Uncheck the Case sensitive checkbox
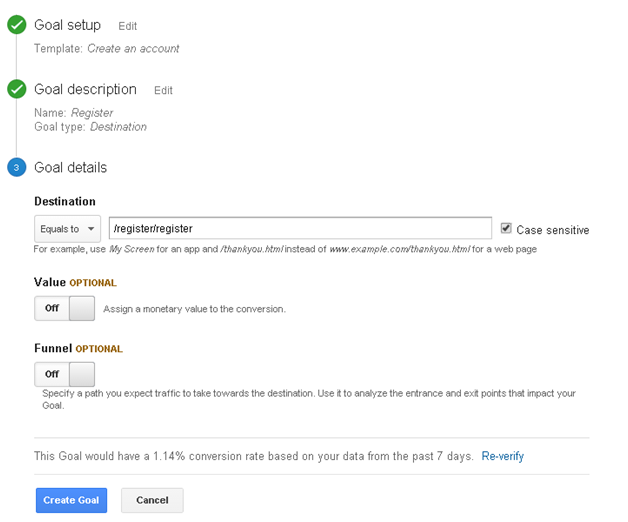Viewport: 628px width, 522px height. 506,228
